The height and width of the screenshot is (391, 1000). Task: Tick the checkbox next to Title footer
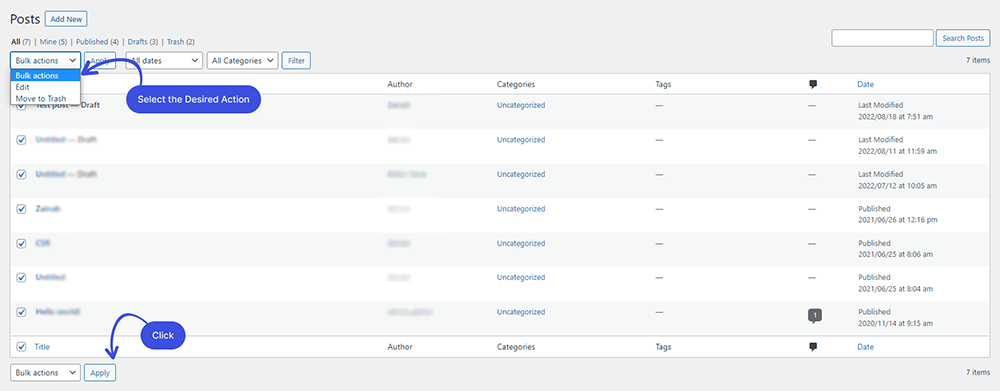tap(21, 347)
